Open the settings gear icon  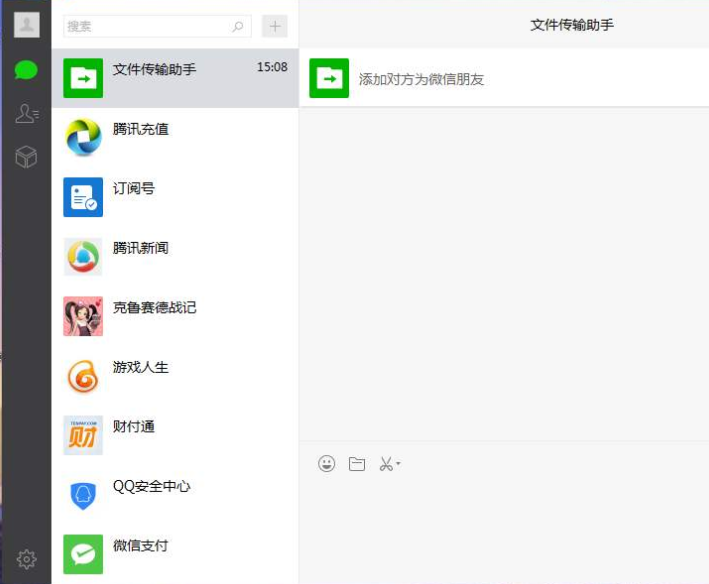pyautogui.click(x=27, y=559)
